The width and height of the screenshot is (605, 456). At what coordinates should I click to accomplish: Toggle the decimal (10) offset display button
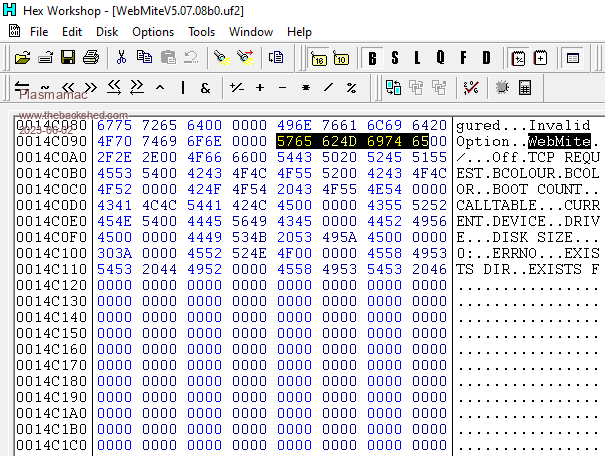pyautogui.click(x=341, y=58)
